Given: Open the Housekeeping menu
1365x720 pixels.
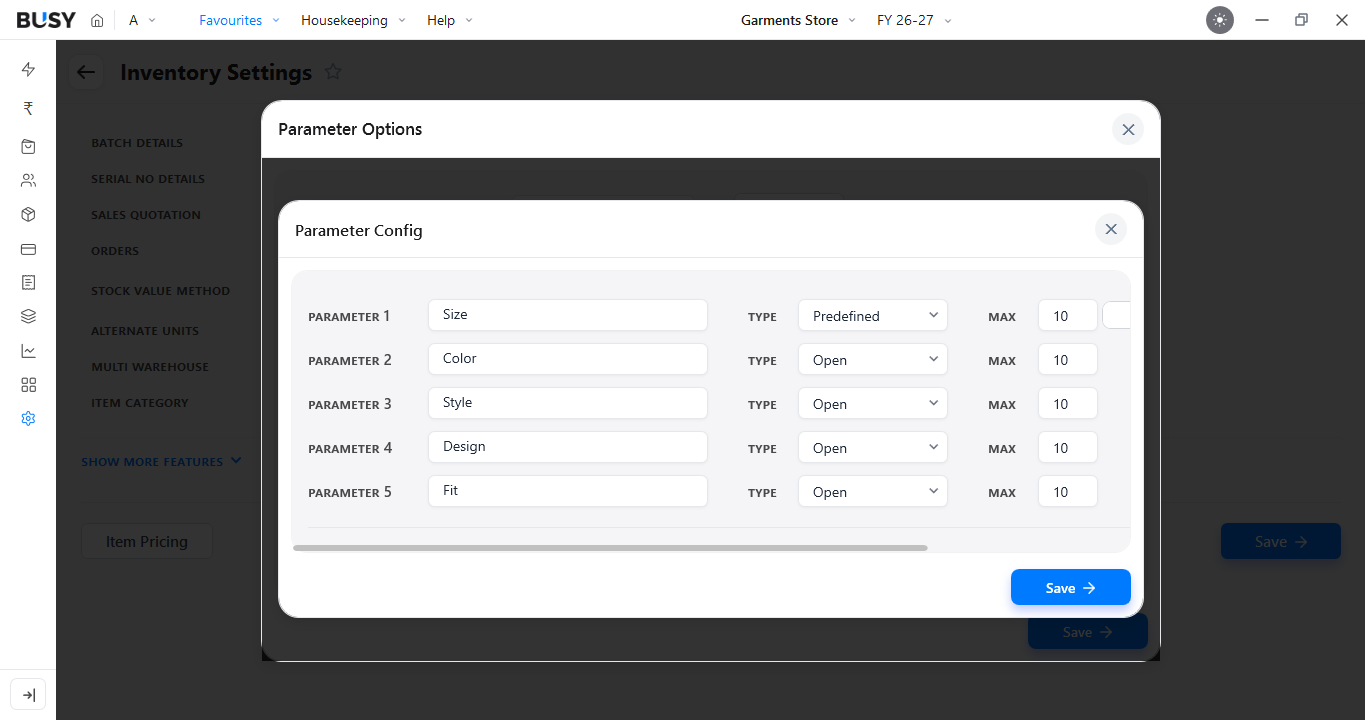Looking at the screenshot, I should click(353, 20).
